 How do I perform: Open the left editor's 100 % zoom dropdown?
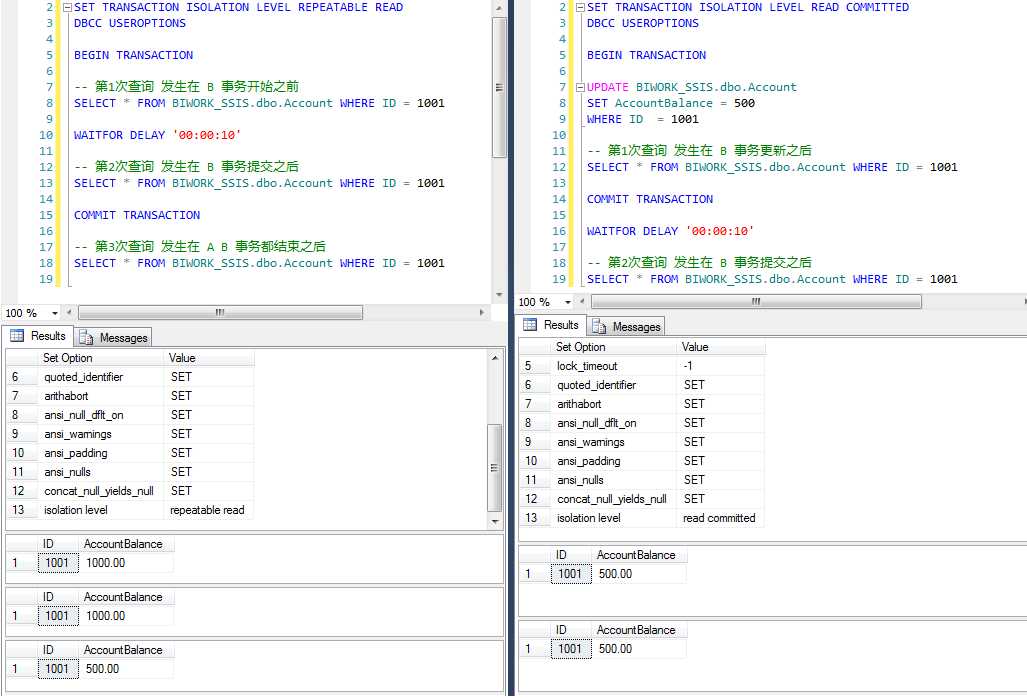[55, 313]
